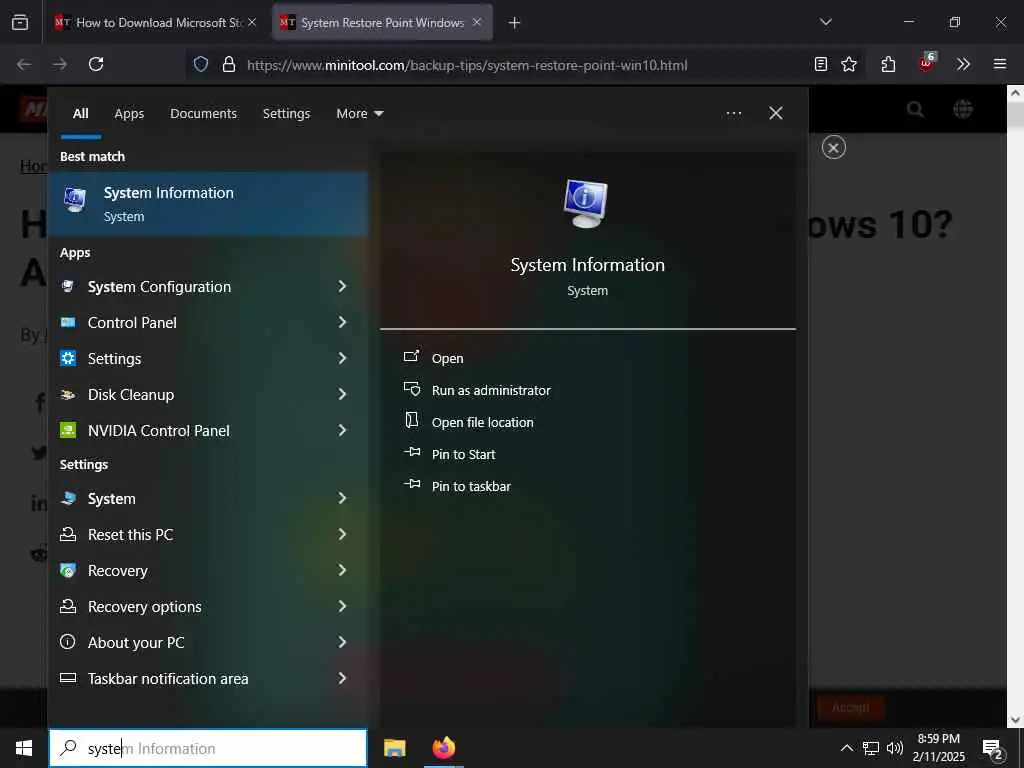Expand Control Panel details arrow
Image resolution: width=1024 pixels, height=768 pixels.
coord(342,322)
